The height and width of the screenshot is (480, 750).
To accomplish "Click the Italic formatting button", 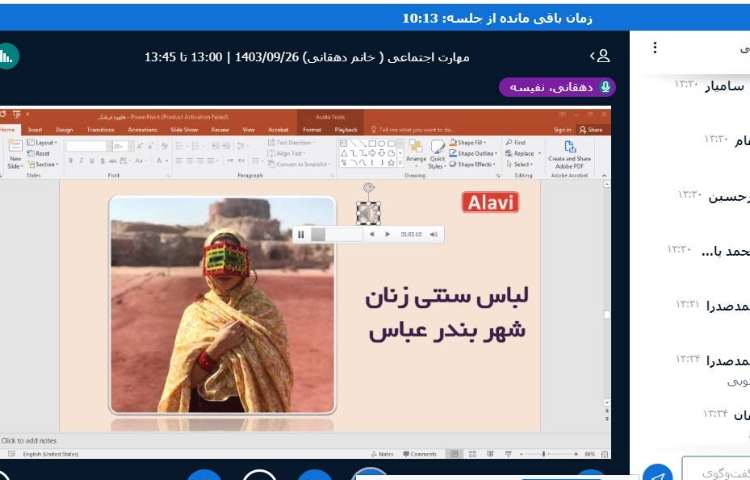I will coord(81,161).
